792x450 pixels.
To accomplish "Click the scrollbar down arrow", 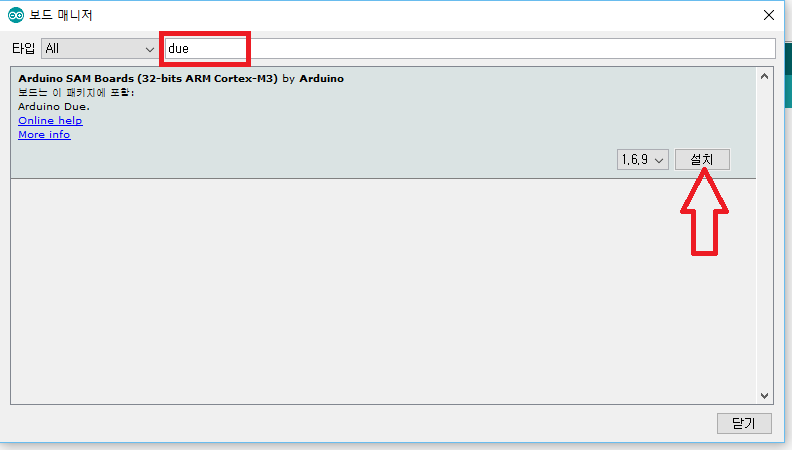I will coord(764,396).
